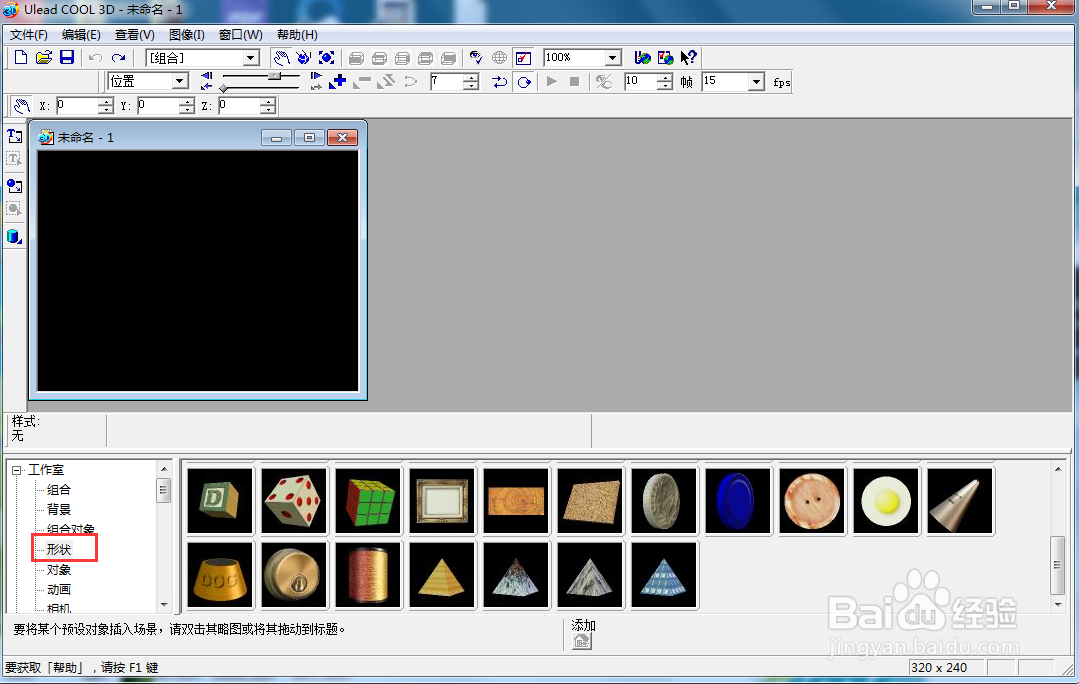Screen dimensions: 1079x684
Task: Click the Edit Text tool in left toolbar
Action: [x=14, y=159]
